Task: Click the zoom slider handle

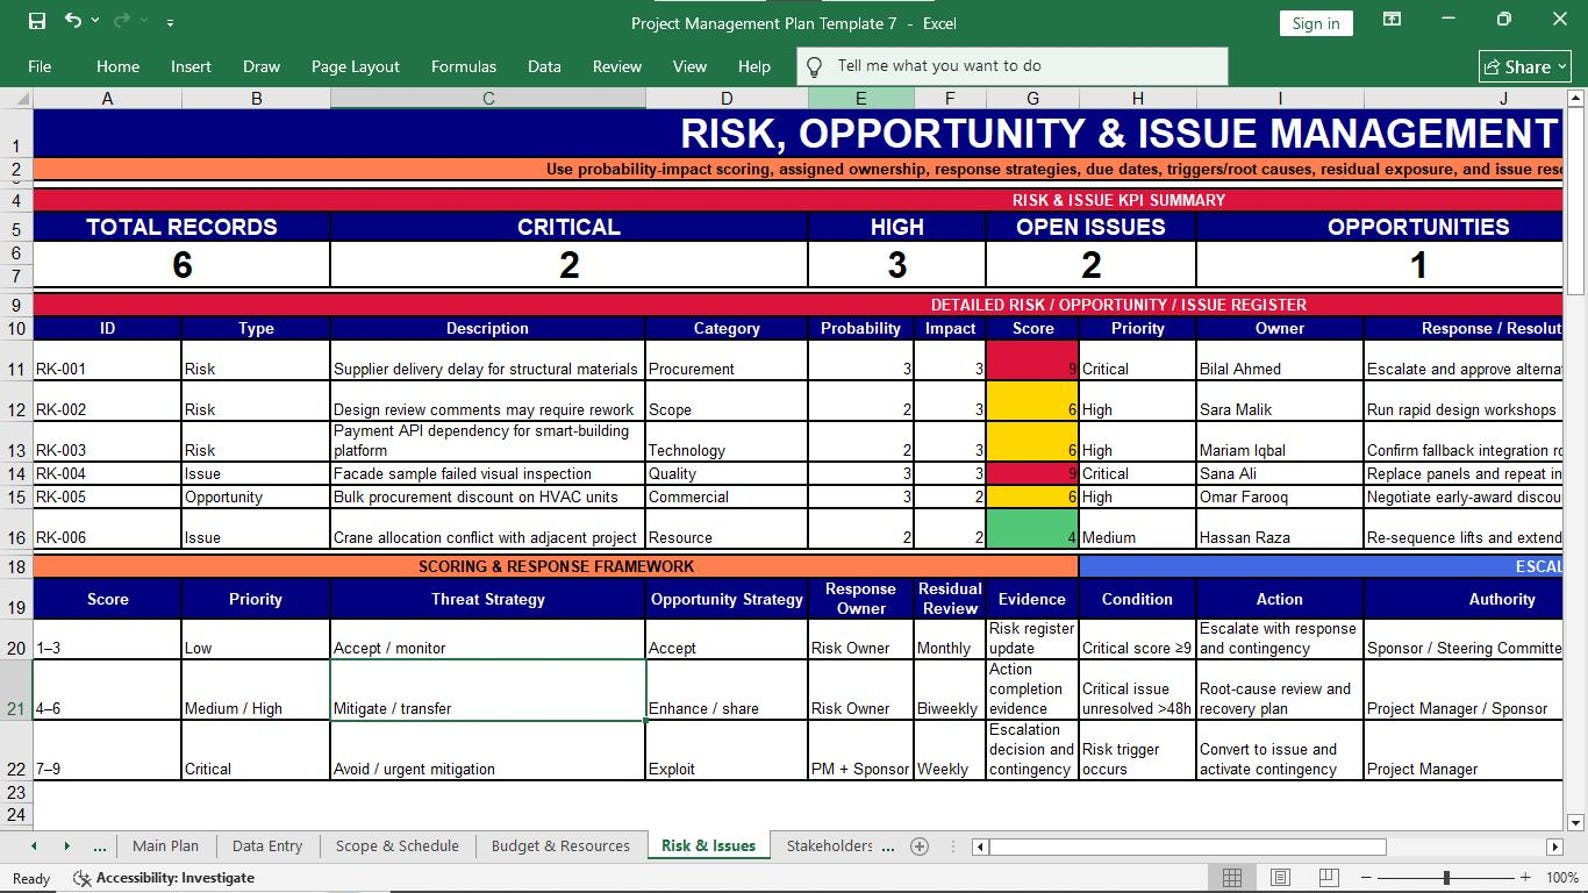Action: point(1446,878)
